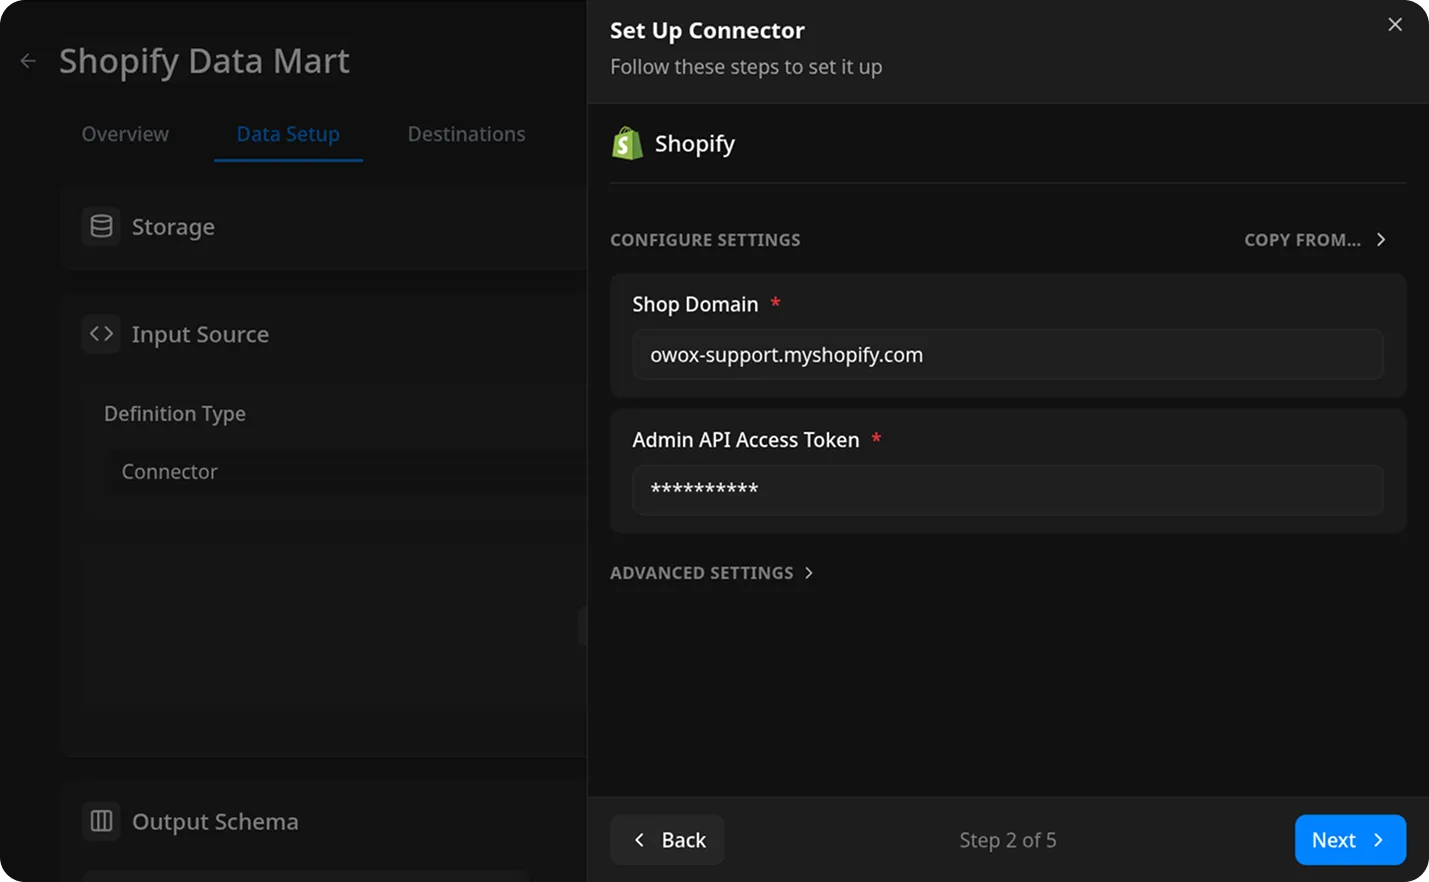Click the Next button
The width and height of the screenshot is (1429, 882).
[1349, 840]
